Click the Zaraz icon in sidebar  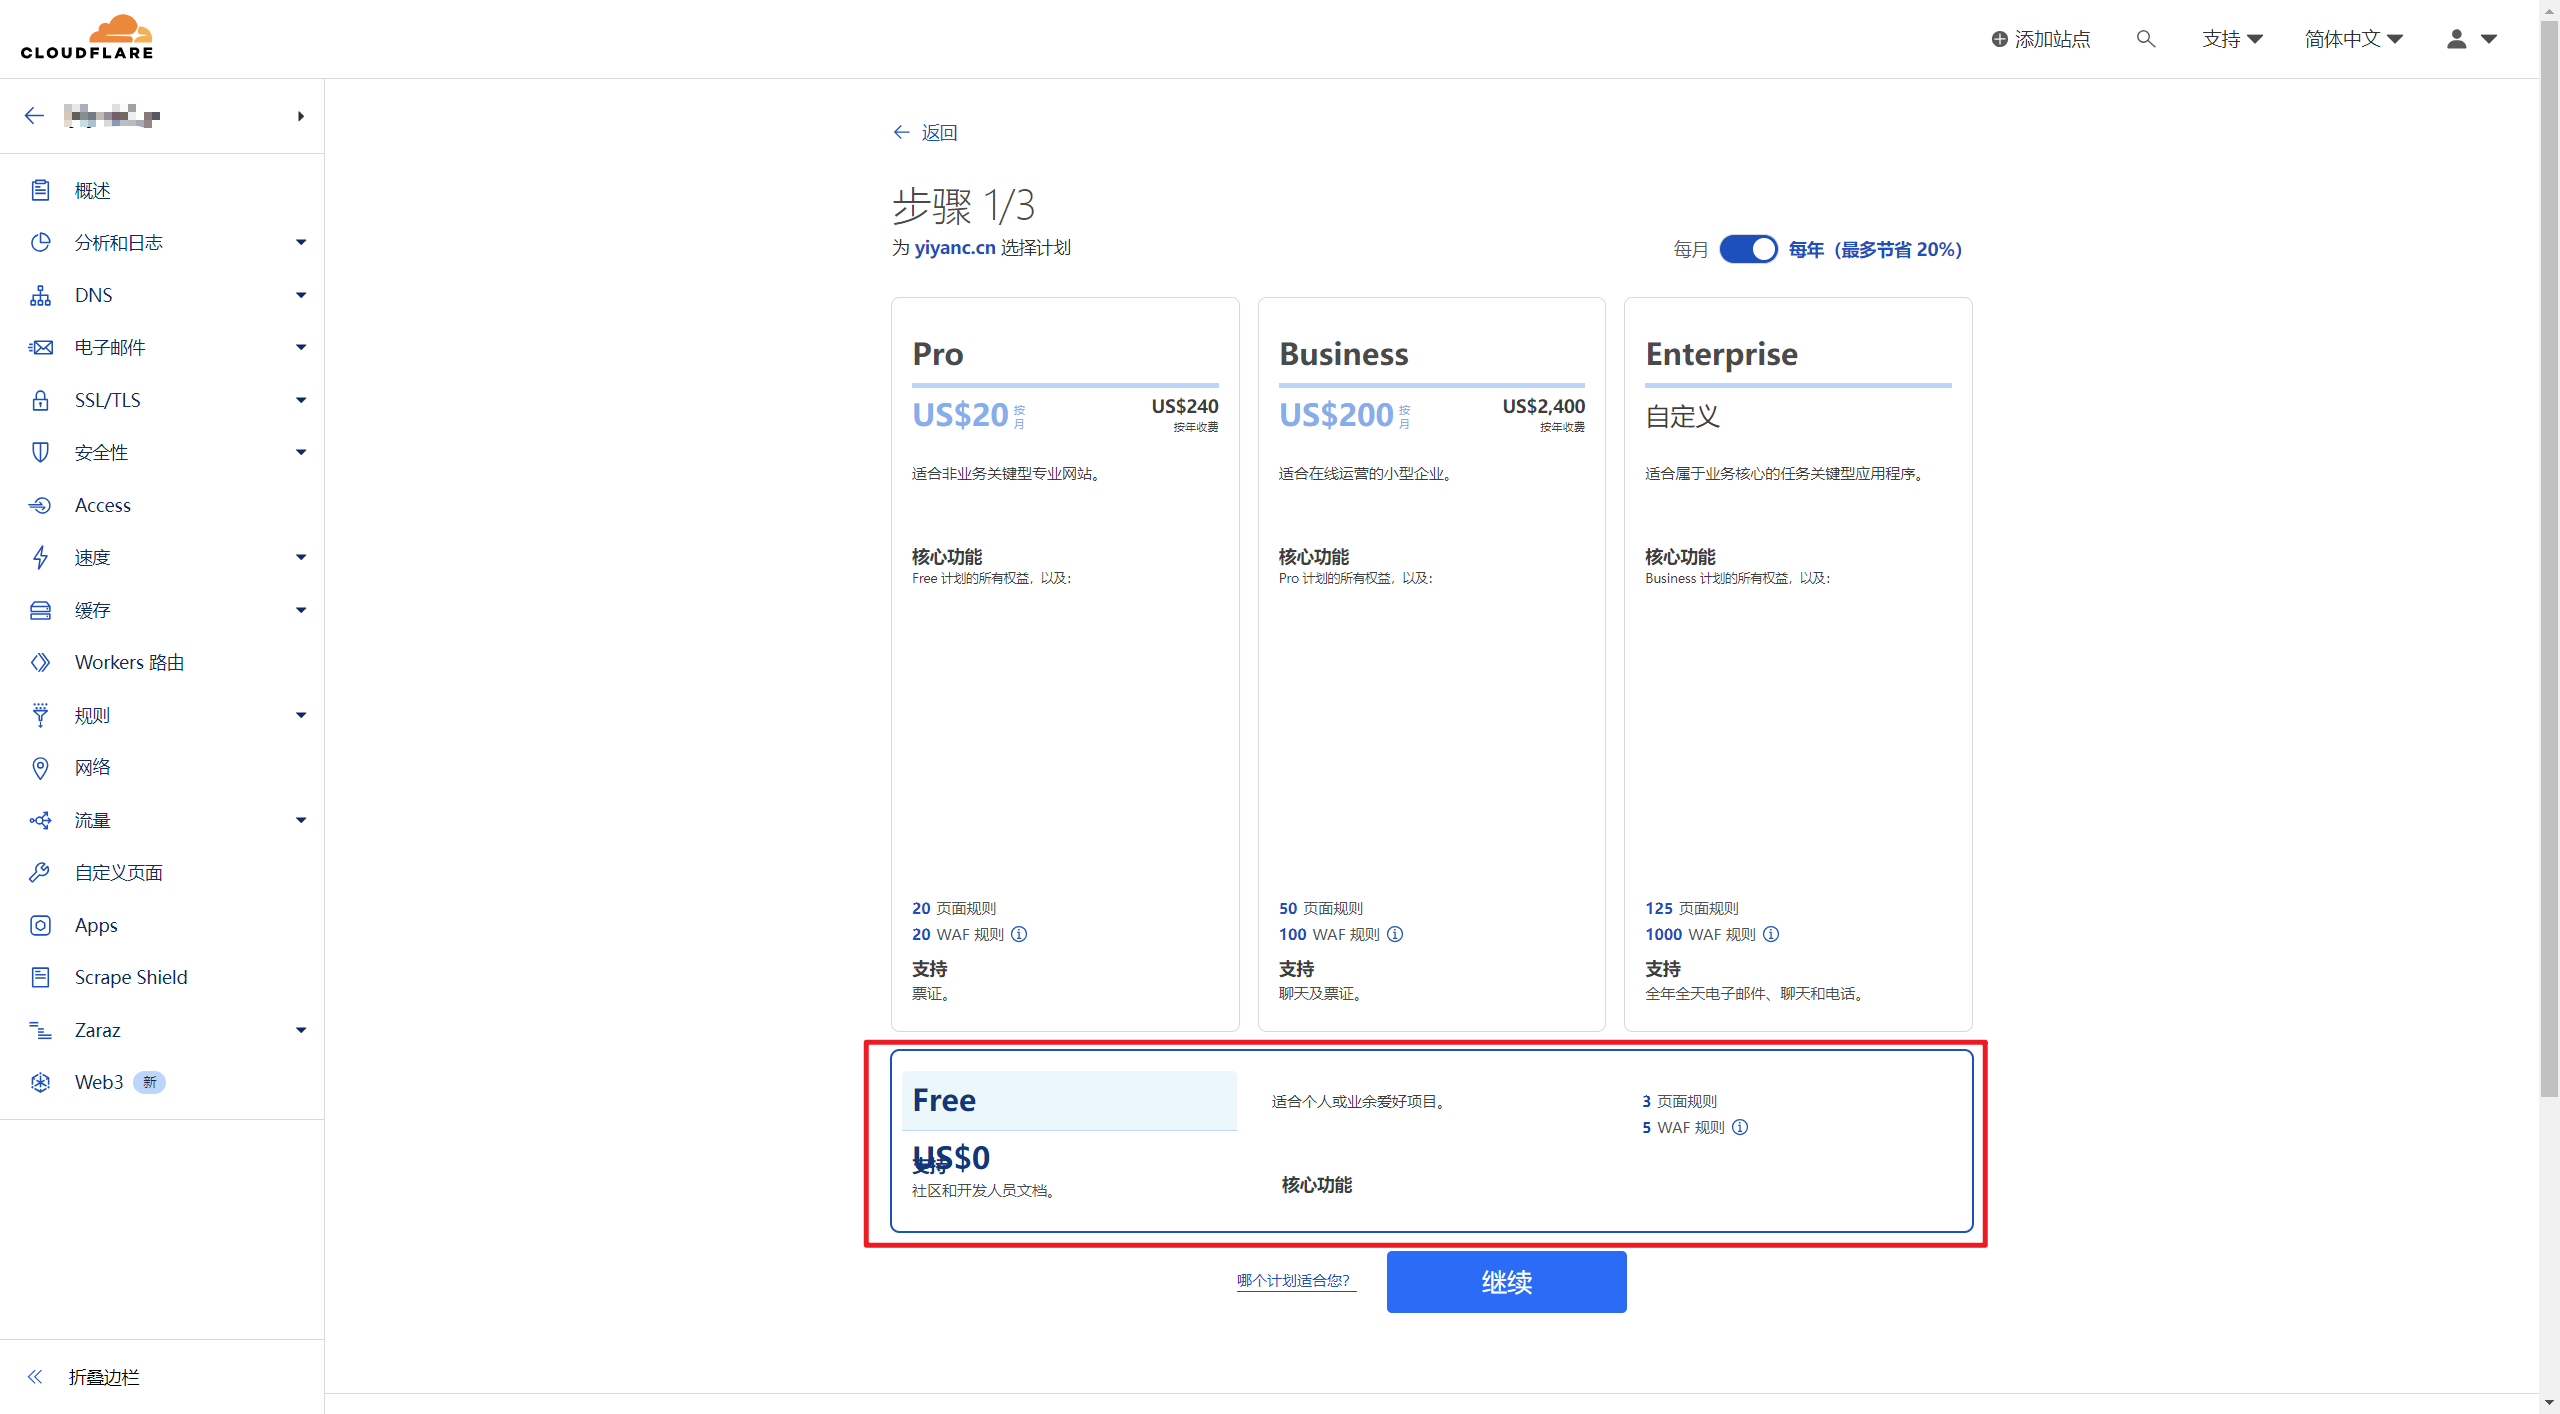pyautogui.click(x=40, y=1030)
